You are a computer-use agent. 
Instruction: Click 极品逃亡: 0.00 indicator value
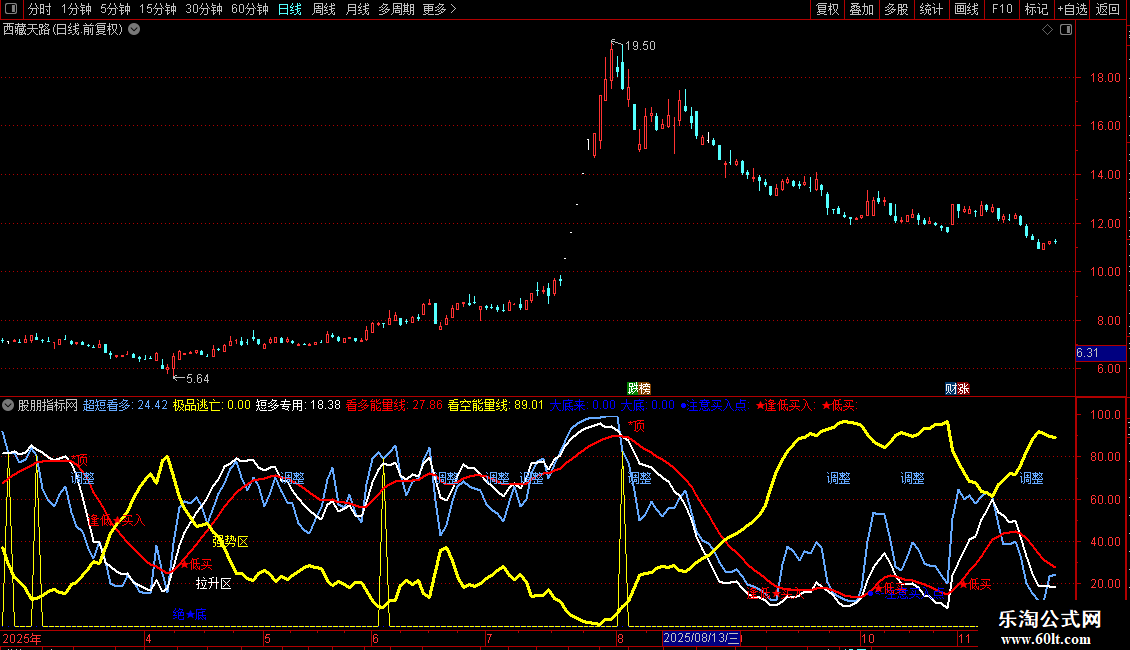click(x=212, y=405)
